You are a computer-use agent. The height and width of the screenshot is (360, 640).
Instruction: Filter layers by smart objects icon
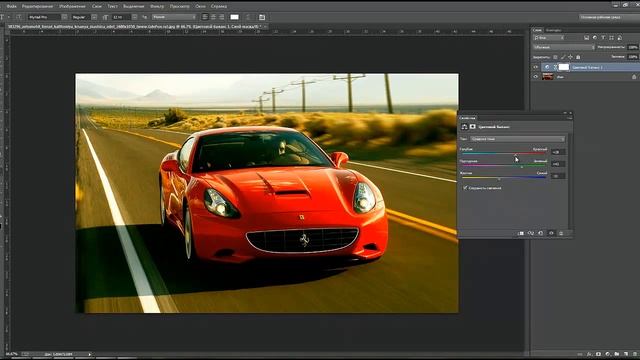pyautogui.click(x=620, y=38)
